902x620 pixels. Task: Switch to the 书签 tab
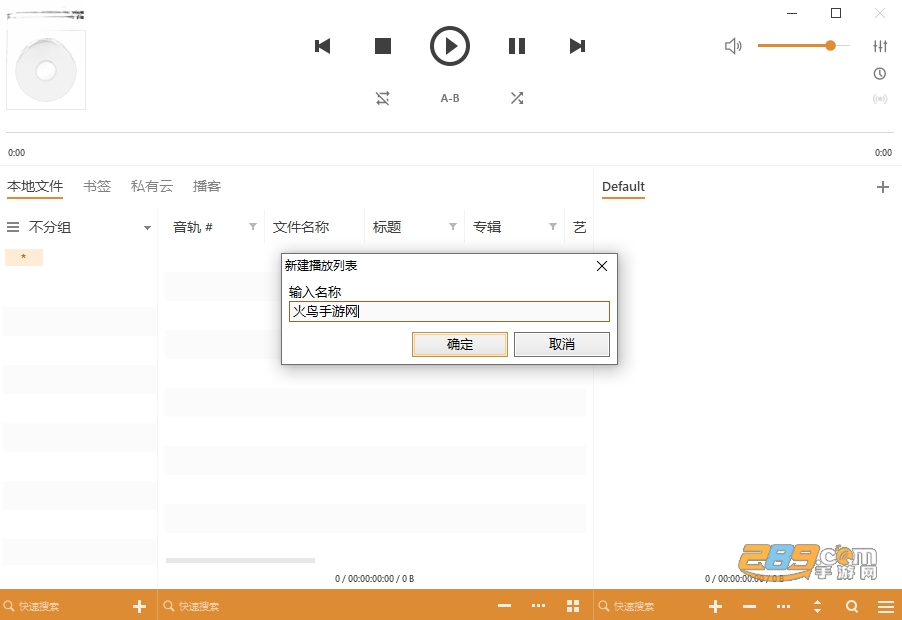click(x=97, y=186)
